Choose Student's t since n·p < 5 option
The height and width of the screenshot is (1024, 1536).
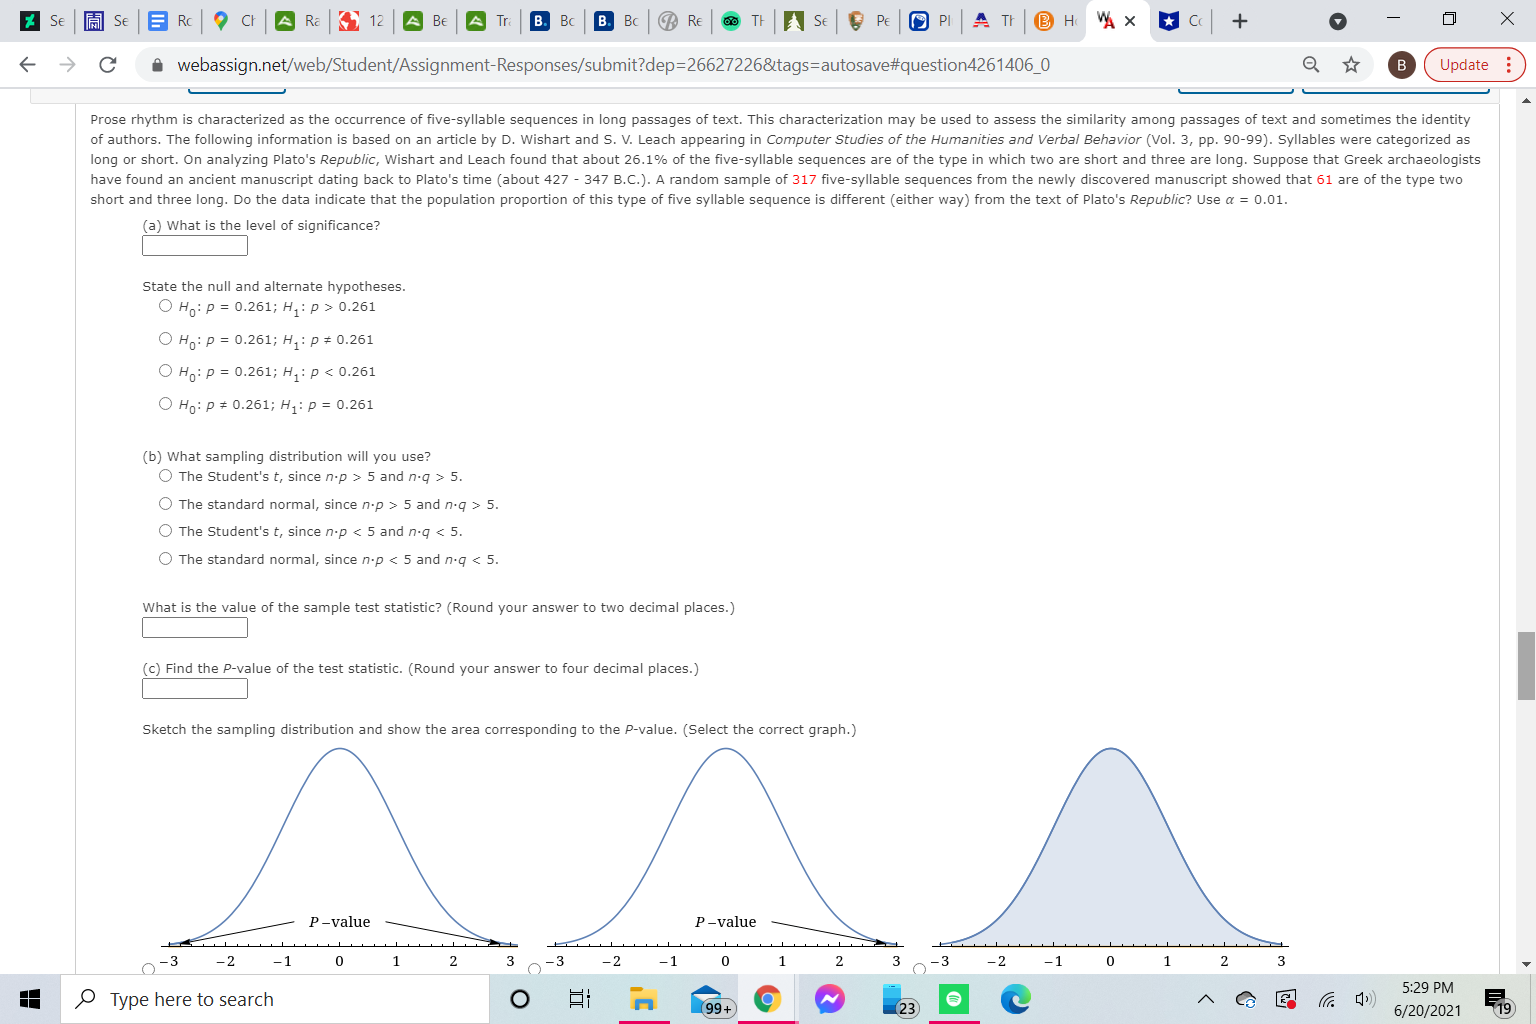pos(166,531)
